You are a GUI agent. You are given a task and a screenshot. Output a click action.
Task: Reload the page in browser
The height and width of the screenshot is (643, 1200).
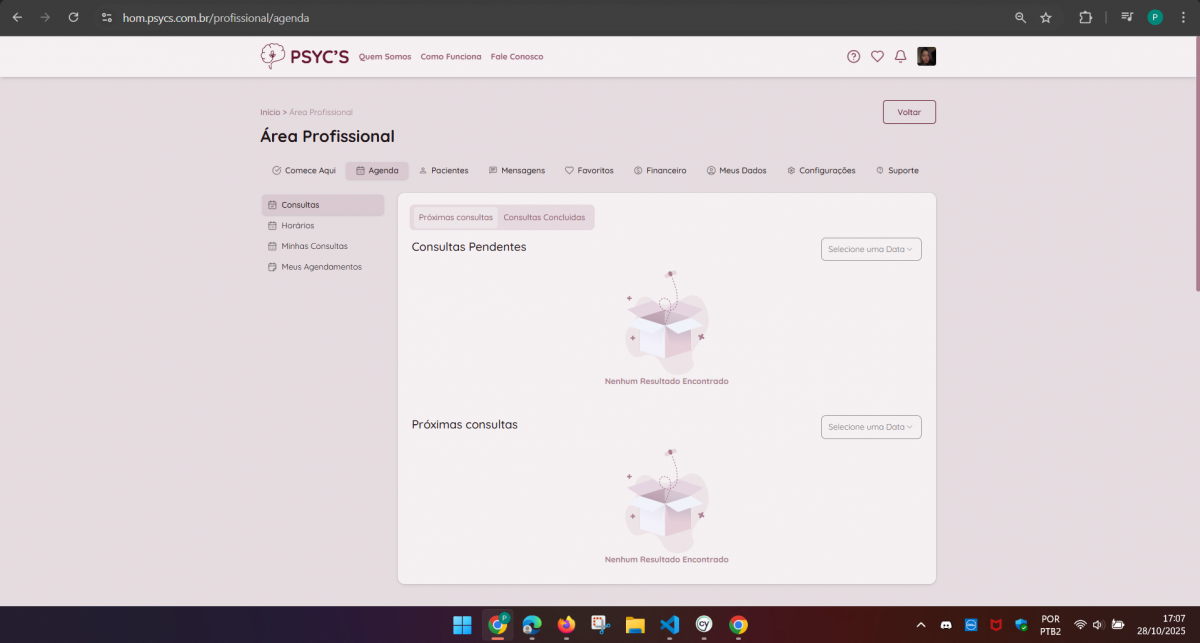click(73, 18)
